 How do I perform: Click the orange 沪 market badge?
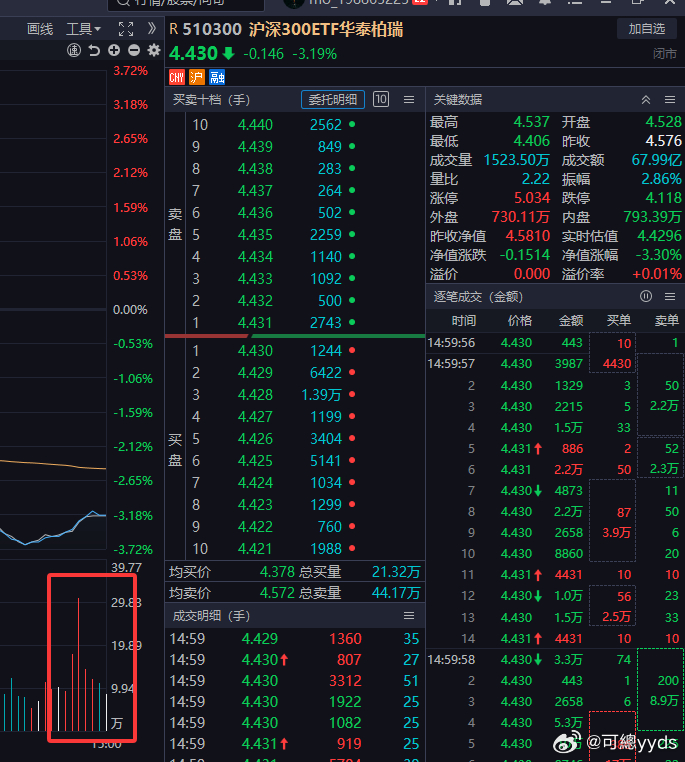[197, 77]
